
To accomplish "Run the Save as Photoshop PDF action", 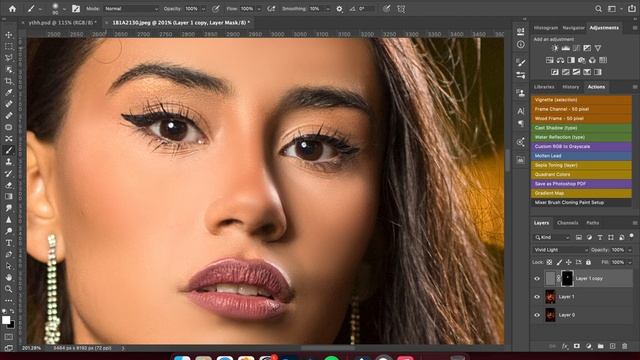I will tap(581, 184).
